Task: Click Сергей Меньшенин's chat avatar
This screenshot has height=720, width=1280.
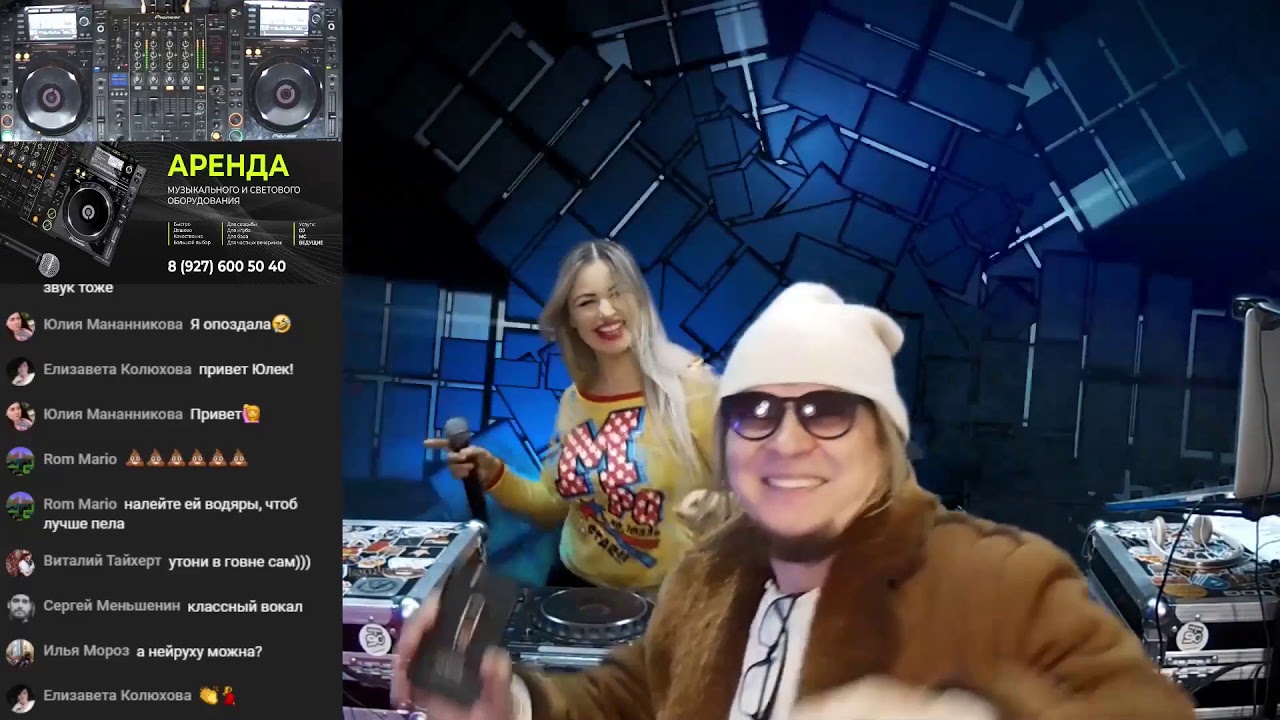Action: 20,607
